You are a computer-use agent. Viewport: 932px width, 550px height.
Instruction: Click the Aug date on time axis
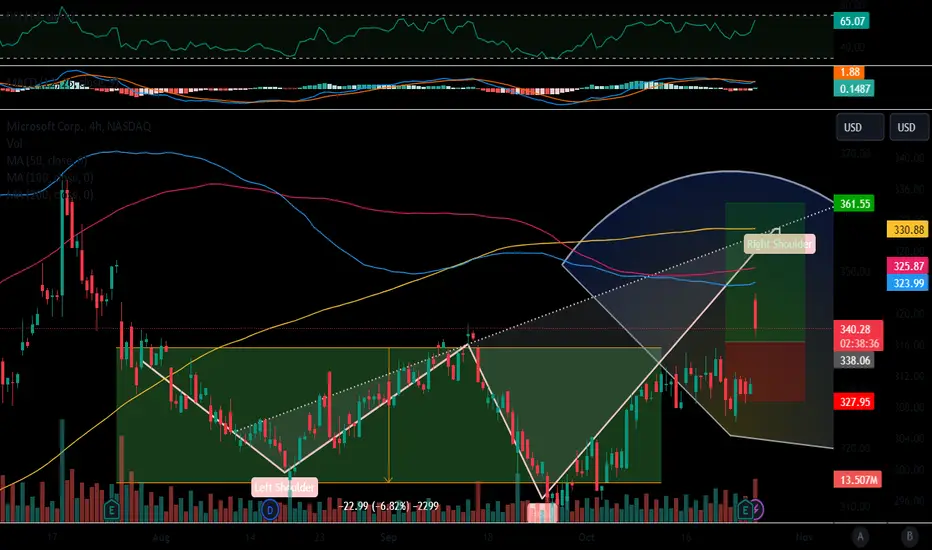(x=161, y=538)
